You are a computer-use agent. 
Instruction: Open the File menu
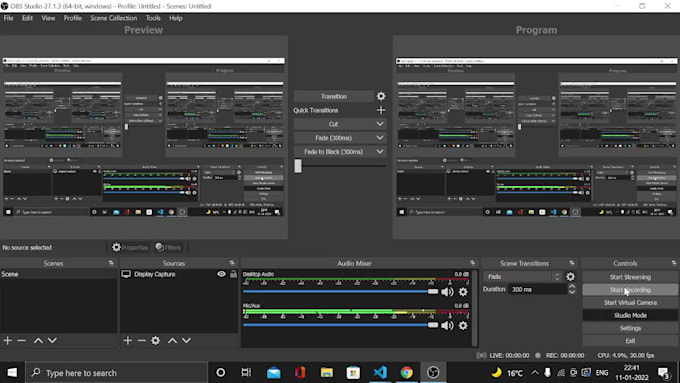click(8, 18)
